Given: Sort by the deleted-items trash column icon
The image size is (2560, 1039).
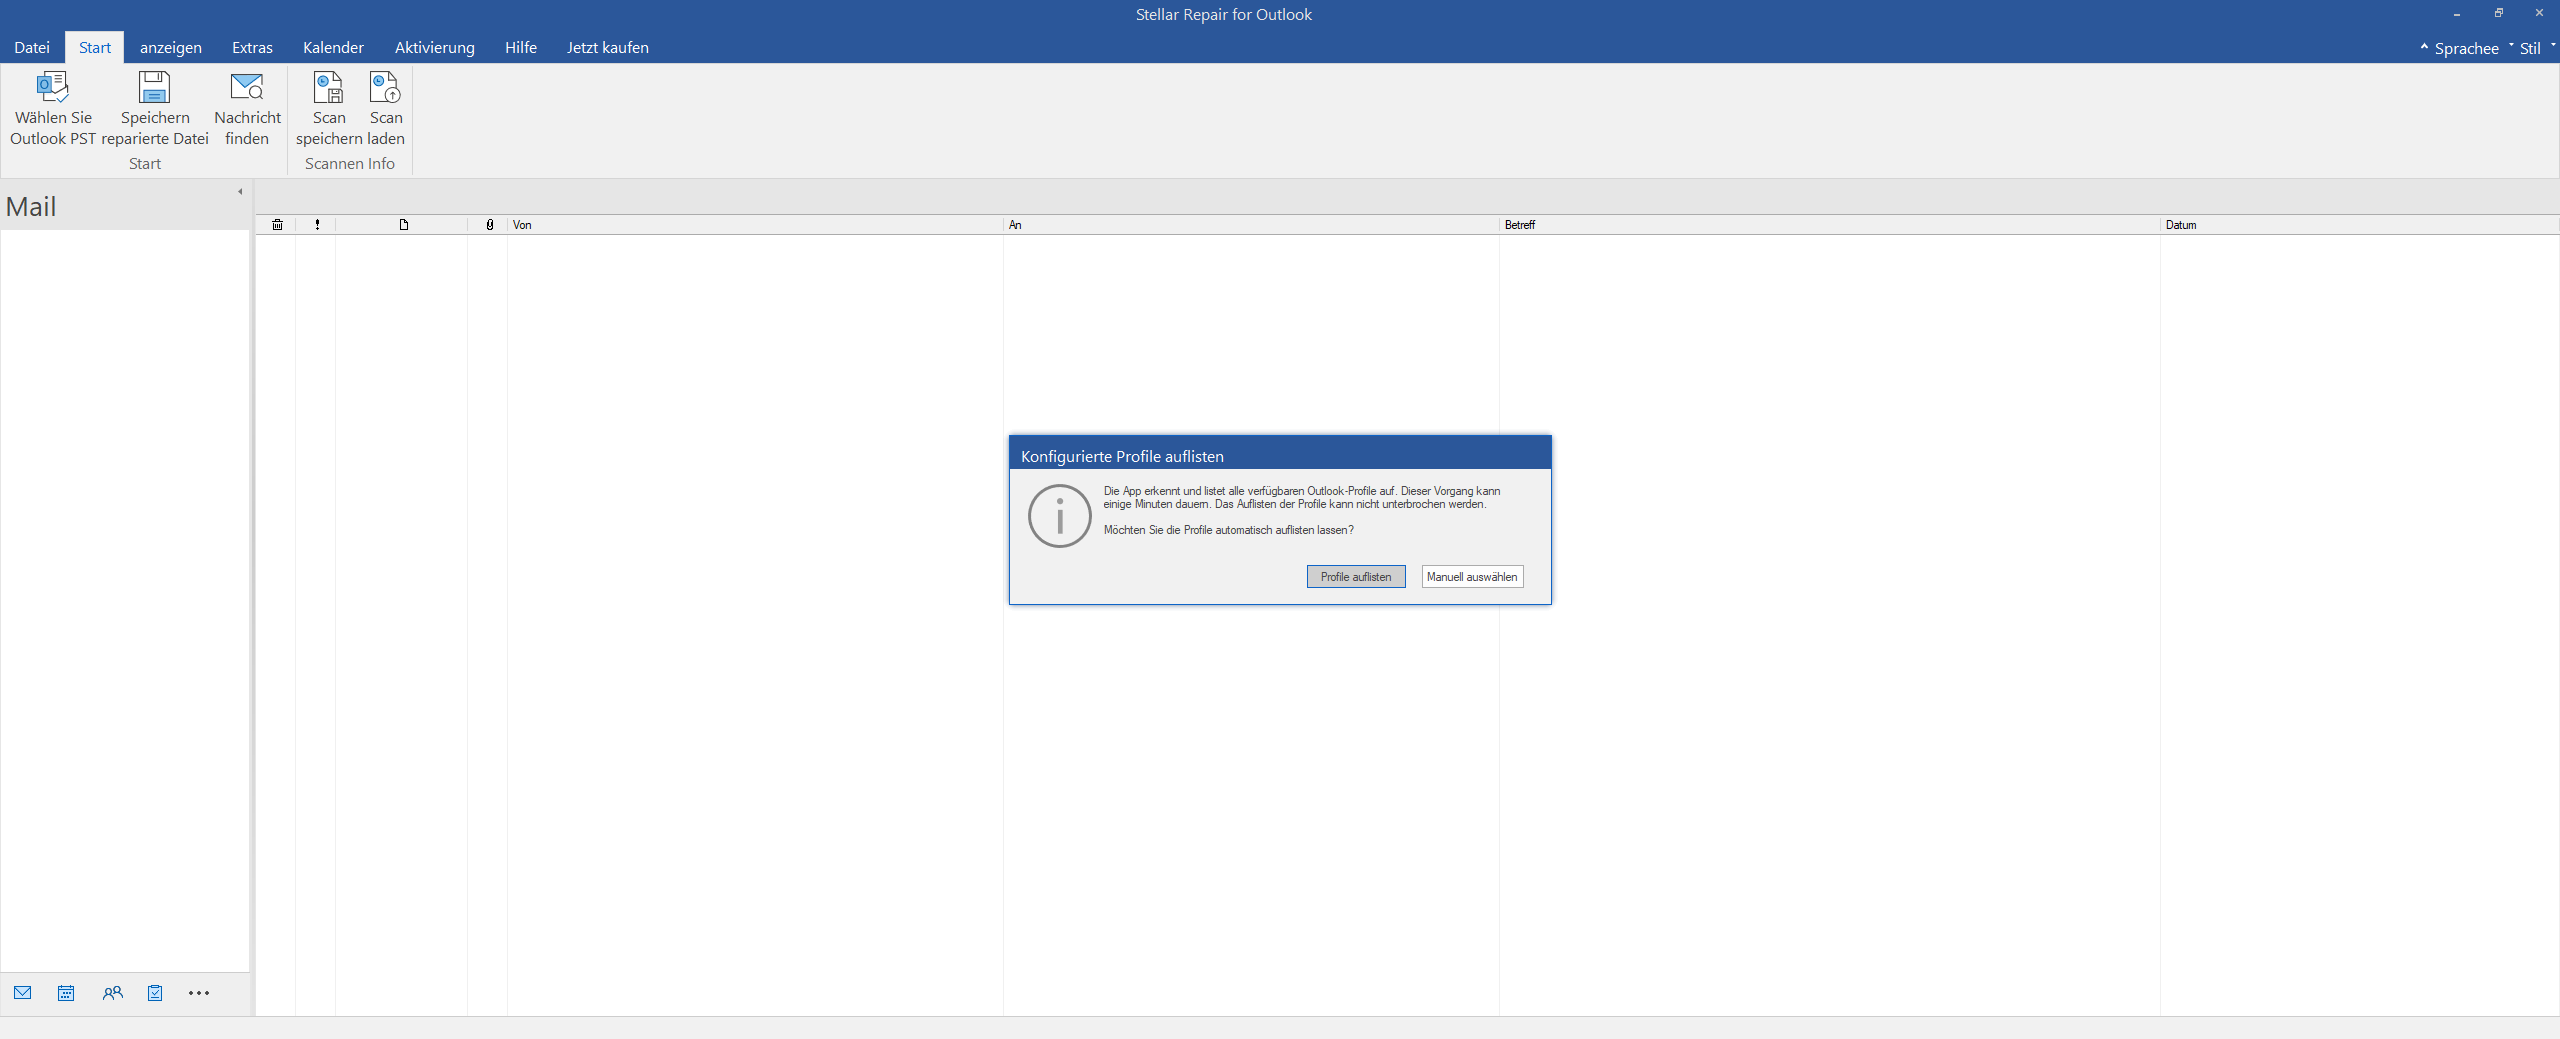Looking at the screenshot, I should click(x=277, y=225).
